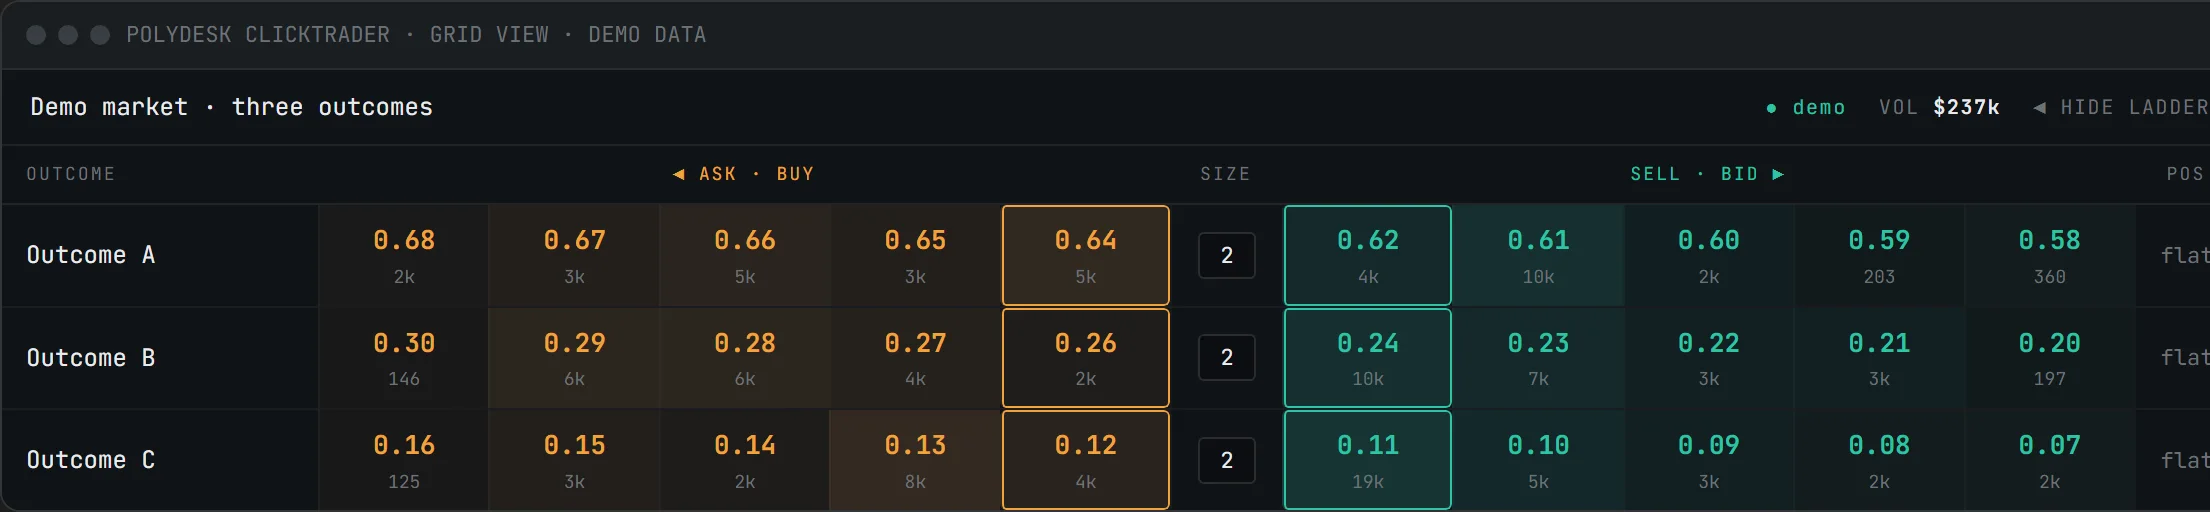The width and height of the screenshot is (2210, 512).
Task: Buy Outcome A at 0.64 ask
Action: click(x=1086, y=255)
